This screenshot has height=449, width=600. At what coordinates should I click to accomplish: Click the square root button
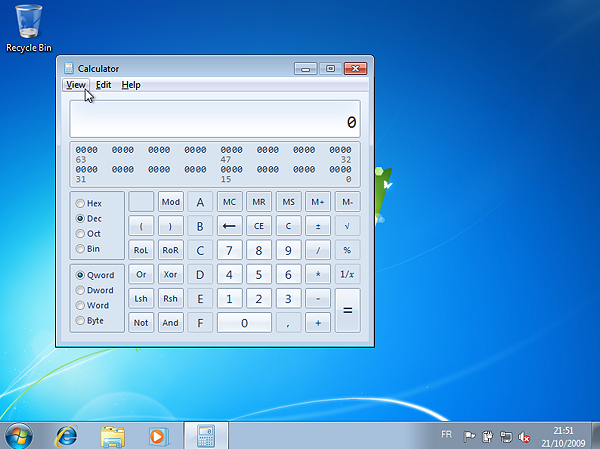347,226
